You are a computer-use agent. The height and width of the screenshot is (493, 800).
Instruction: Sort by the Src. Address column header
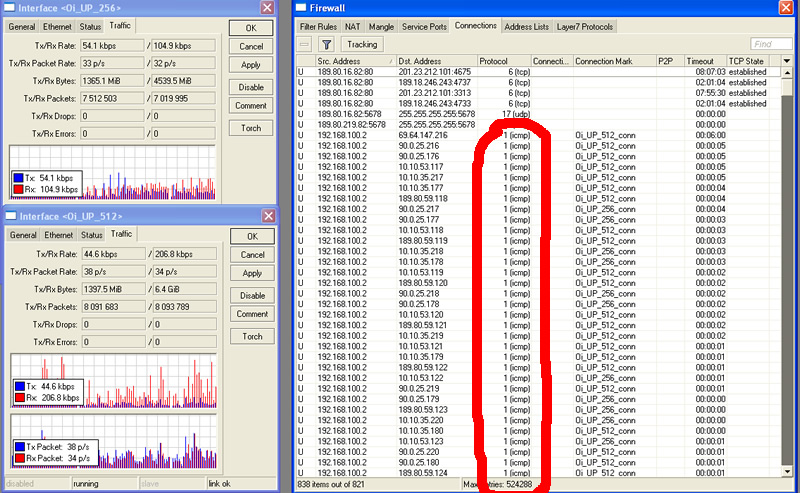tap(356, 61)
